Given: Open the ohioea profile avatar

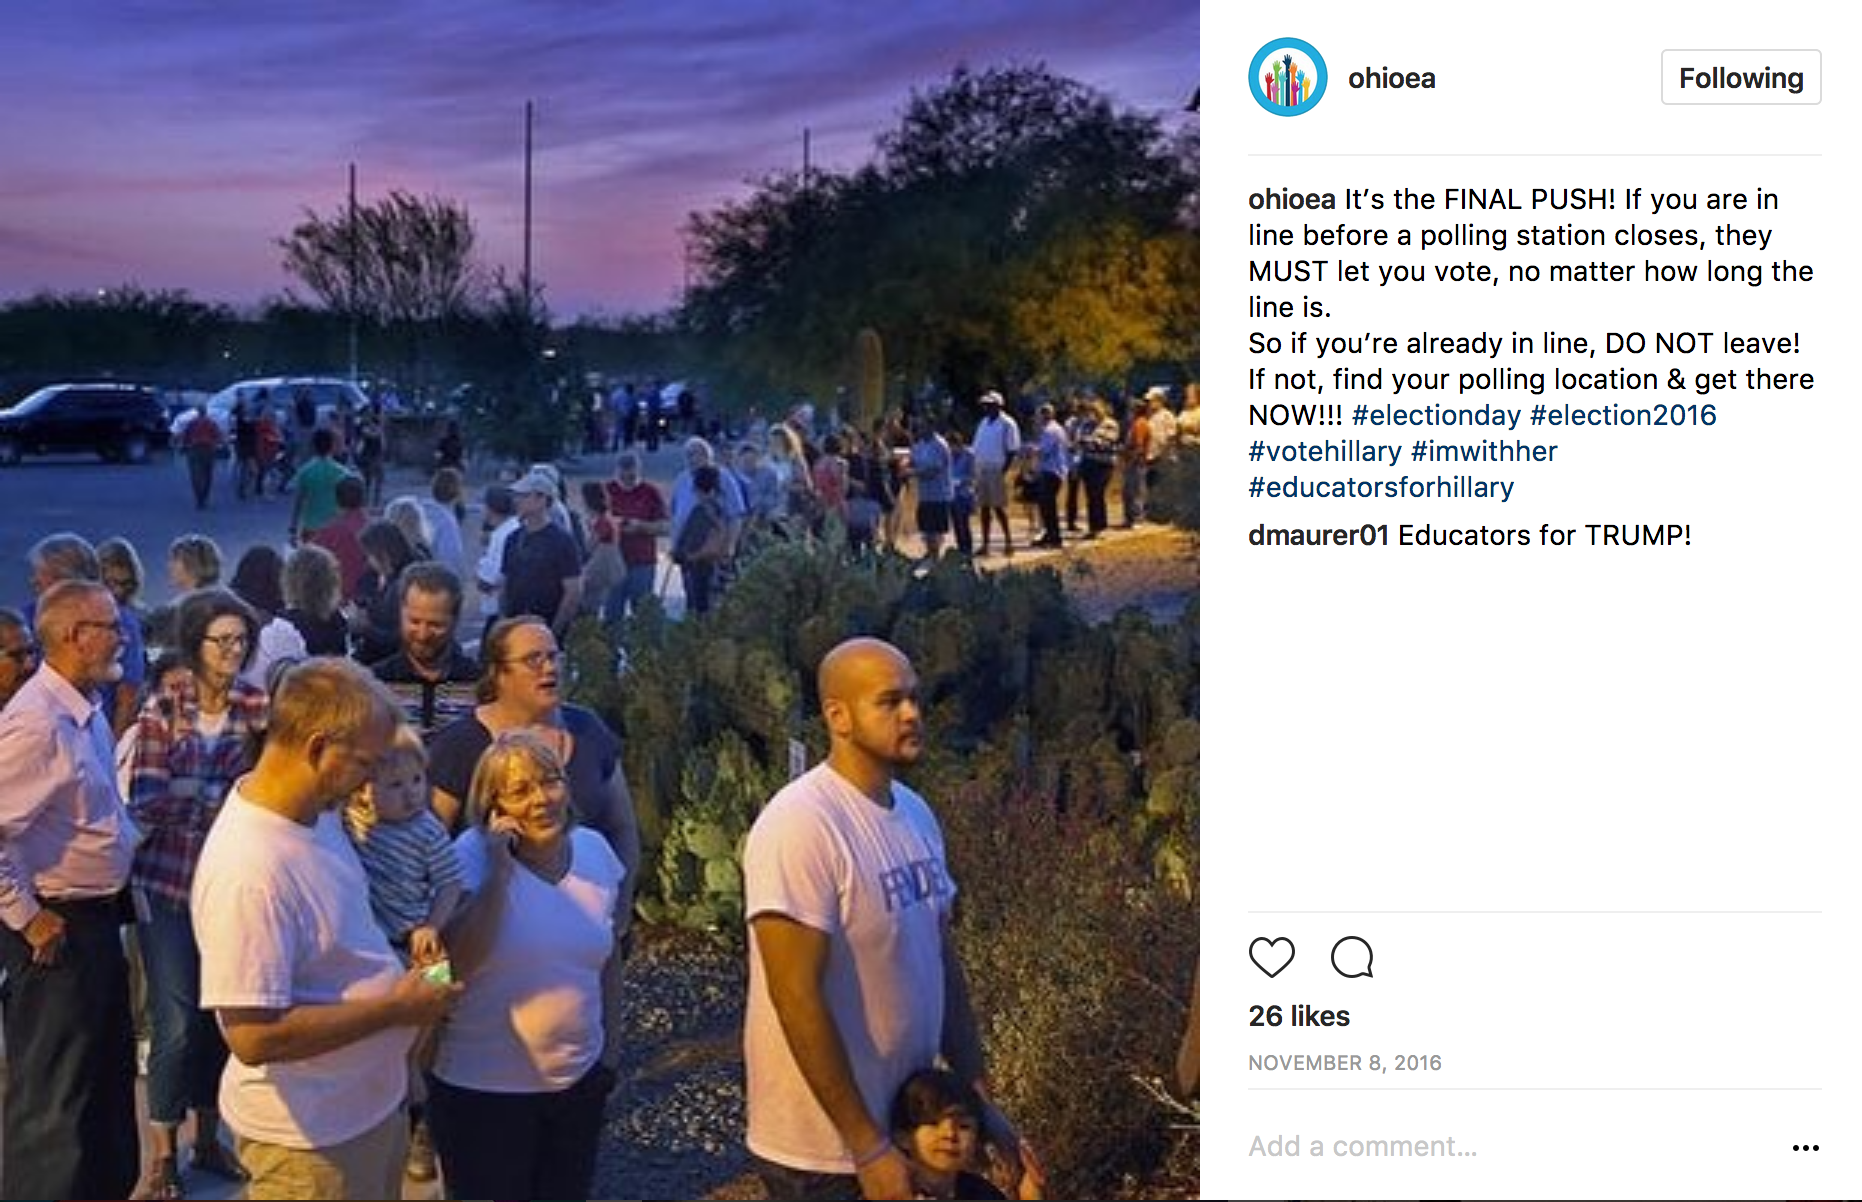Looking at the screenshot, I should (x=1287, y=77).
